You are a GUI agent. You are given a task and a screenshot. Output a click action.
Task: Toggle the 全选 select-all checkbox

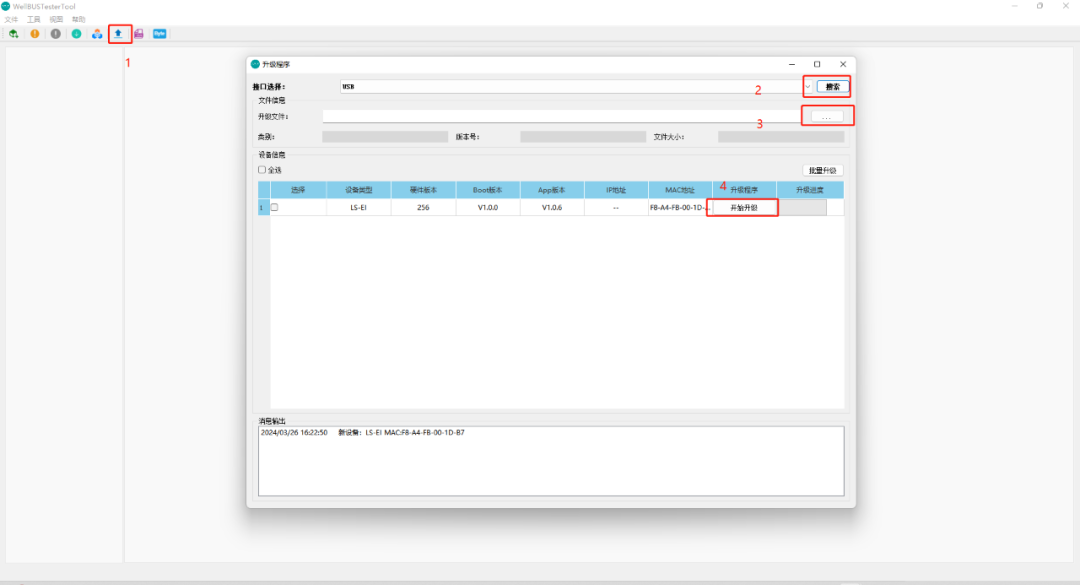262,170
